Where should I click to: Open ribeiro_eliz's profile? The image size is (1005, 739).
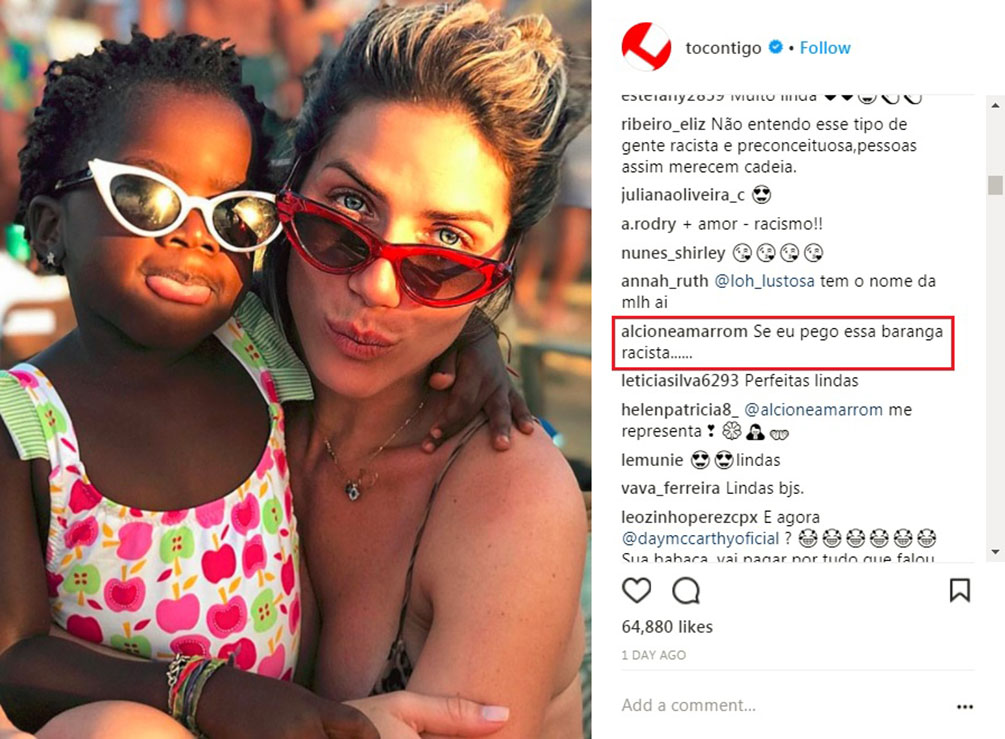pyautogui.click(x=663, y=124)
